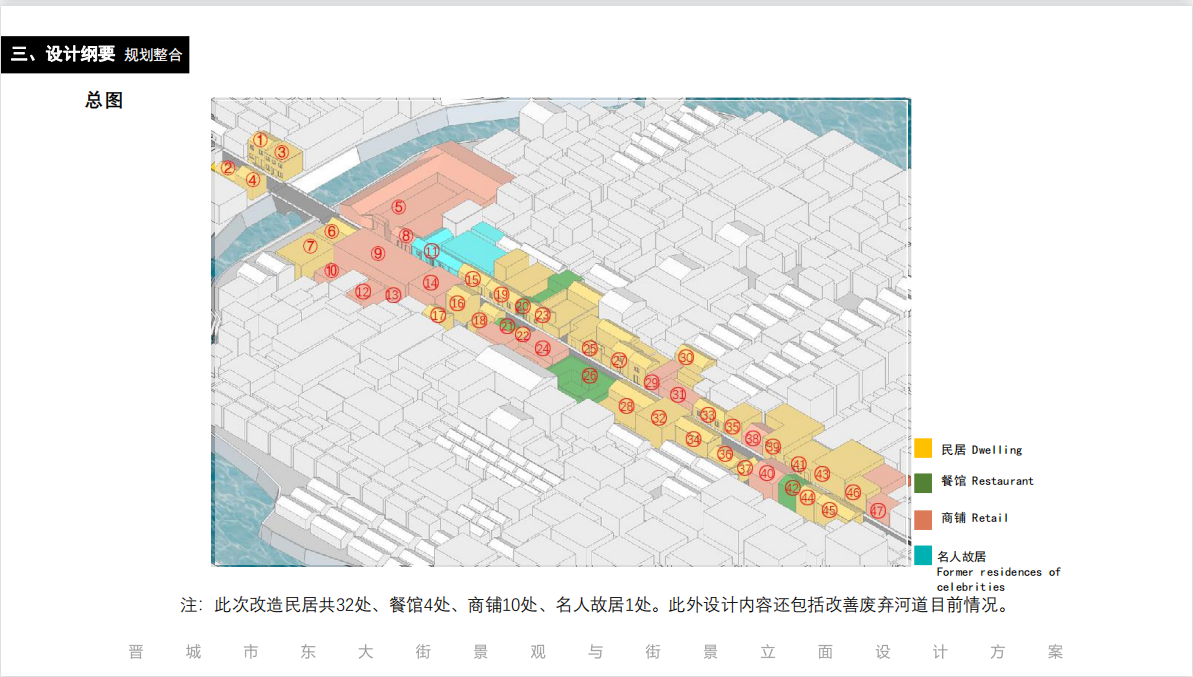Click the yellow Dwelling legend swatch

[923, 448]
